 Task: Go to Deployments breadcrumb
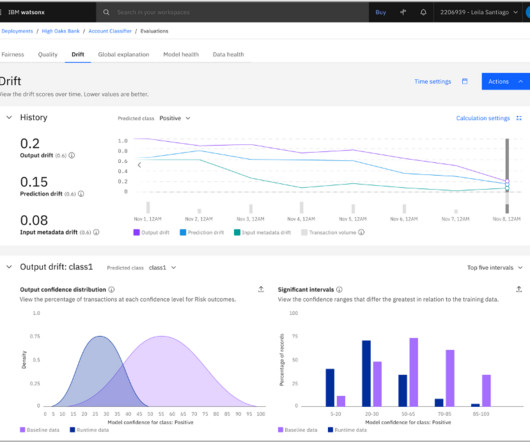click(17, 31)
